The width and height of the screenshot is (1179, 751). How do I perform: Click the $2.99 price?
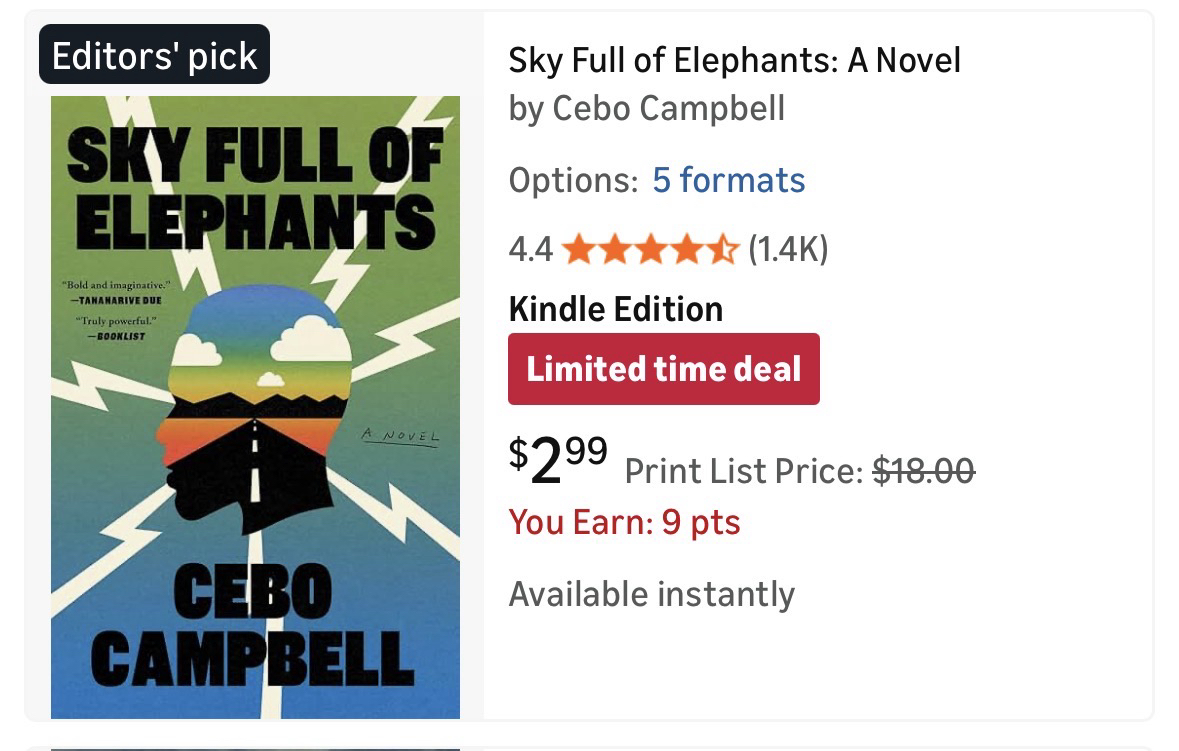(557, 459)
